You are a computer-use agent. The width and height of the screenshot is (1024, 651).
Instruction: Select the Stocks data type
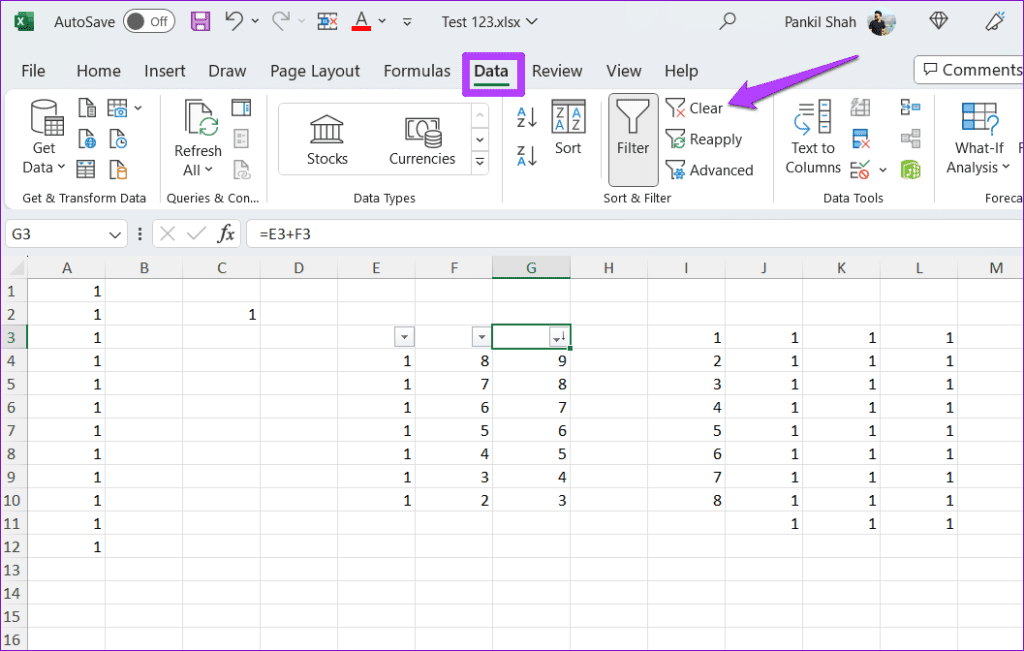click(x=327, y=140)
